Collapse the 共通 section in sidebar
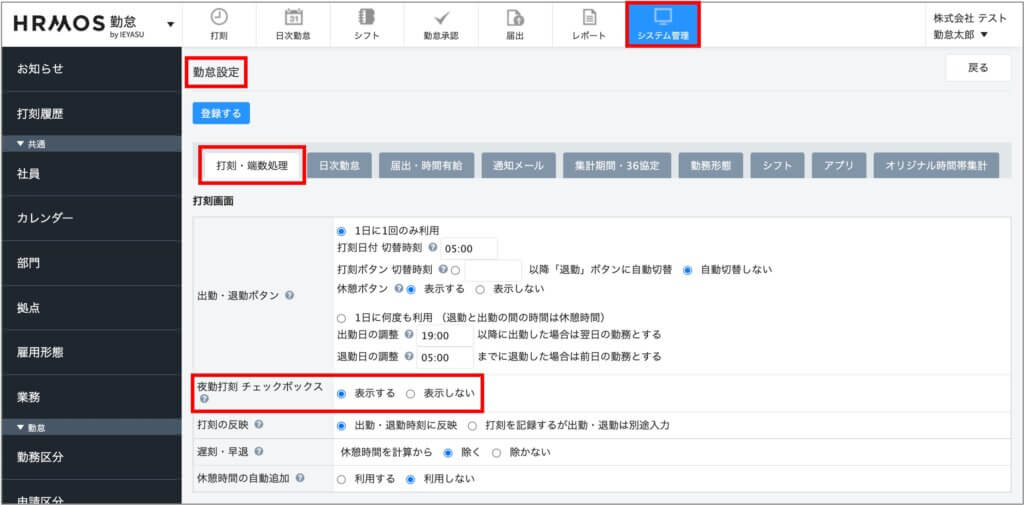 pos(22,144)
